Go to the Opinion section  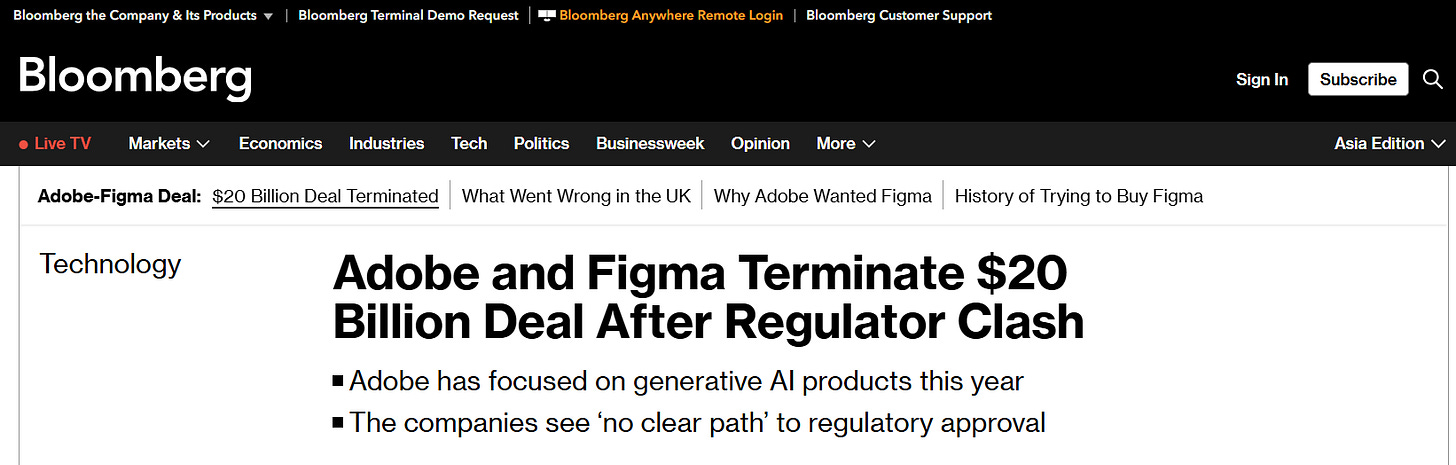pos(760,144)
